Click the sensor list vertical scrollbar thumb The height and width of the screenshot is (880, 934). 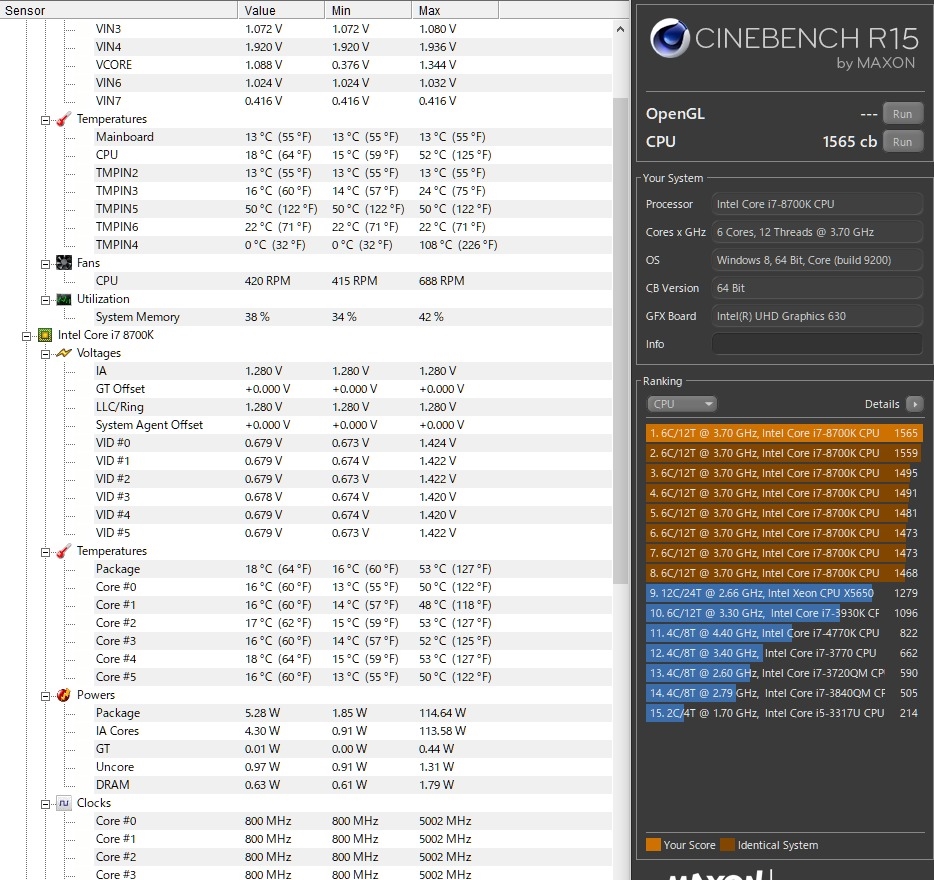tap(620, 340)
